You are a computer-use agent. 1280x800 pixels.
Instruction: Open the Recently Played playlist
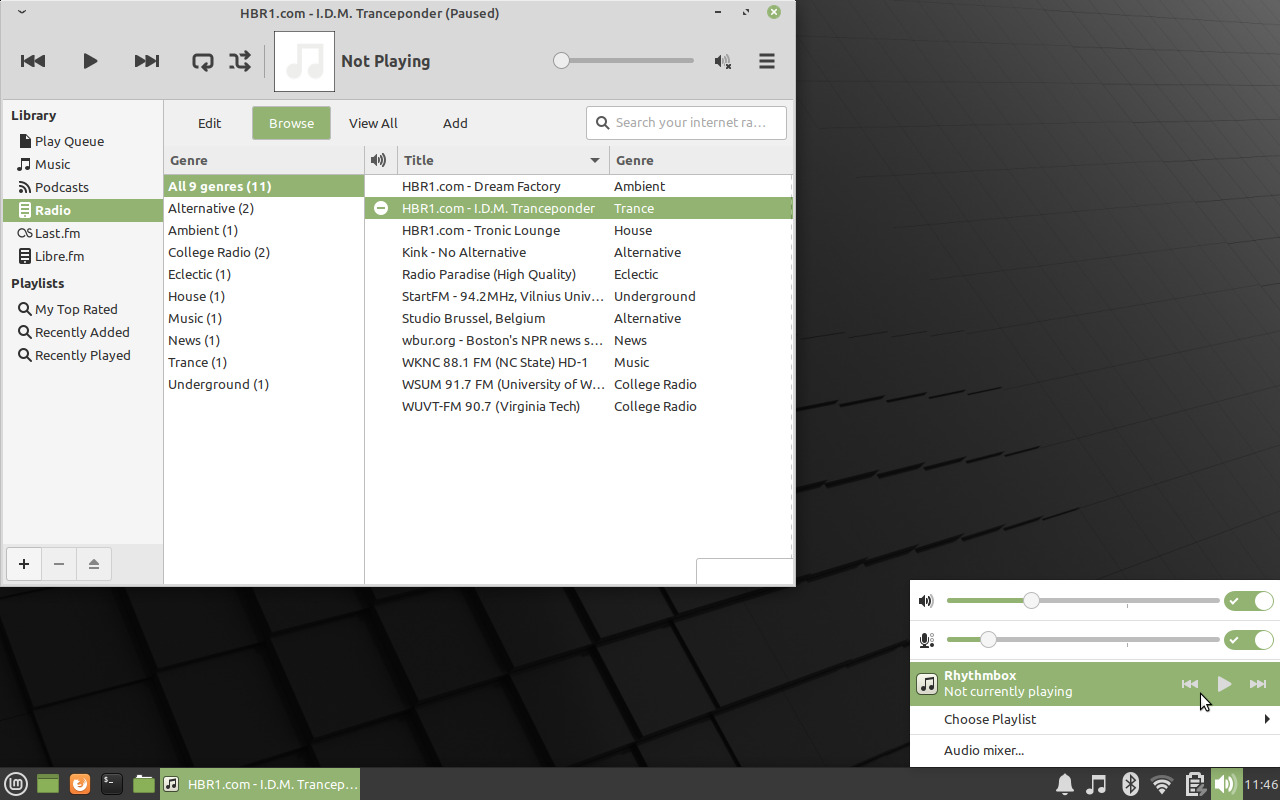[82, 355]
